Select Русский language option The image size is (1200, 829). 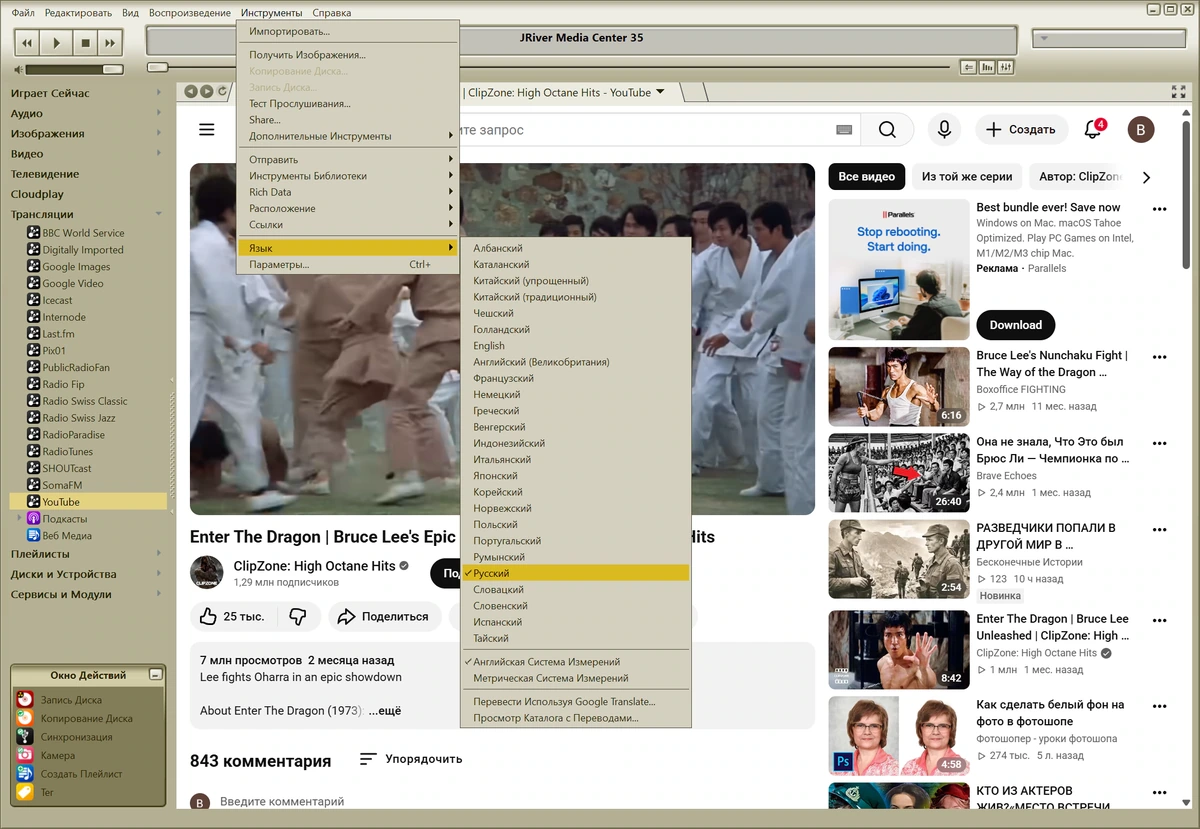[577, 573]
